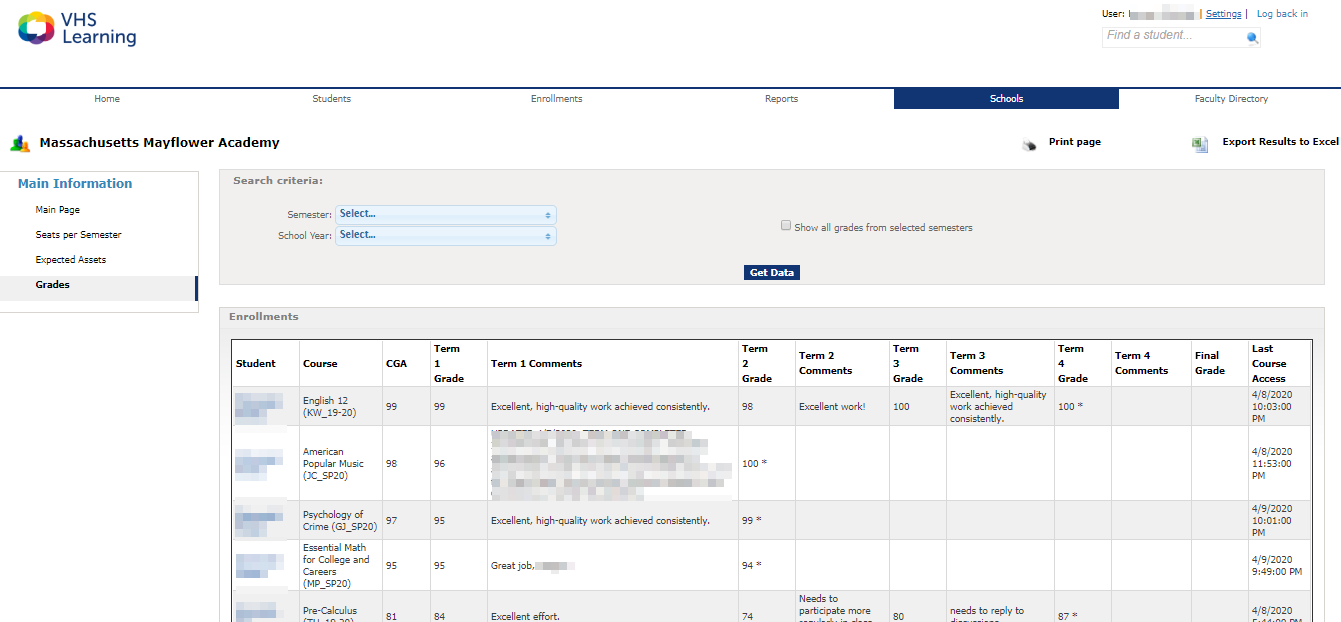The width and height of the screenshot is (1341, 622).
Task: Click the Get Data button
Action: [x=771, y=271]
